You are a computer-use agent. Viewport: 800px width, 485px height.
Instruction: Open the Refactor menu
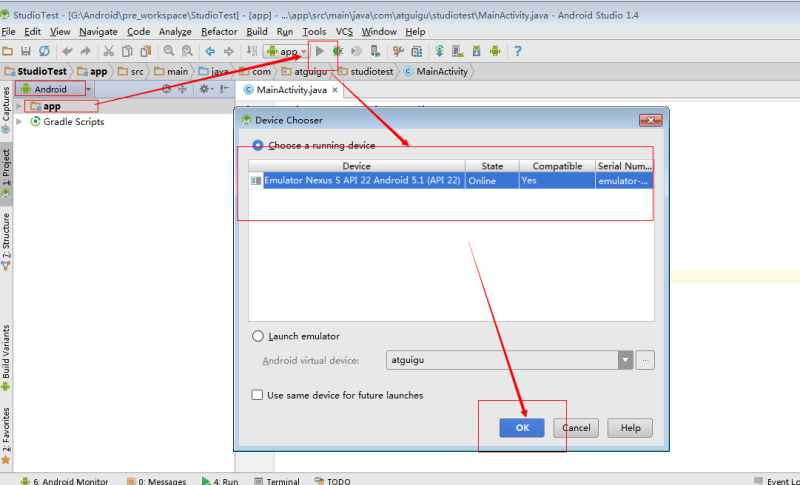[x=219, y=32]
